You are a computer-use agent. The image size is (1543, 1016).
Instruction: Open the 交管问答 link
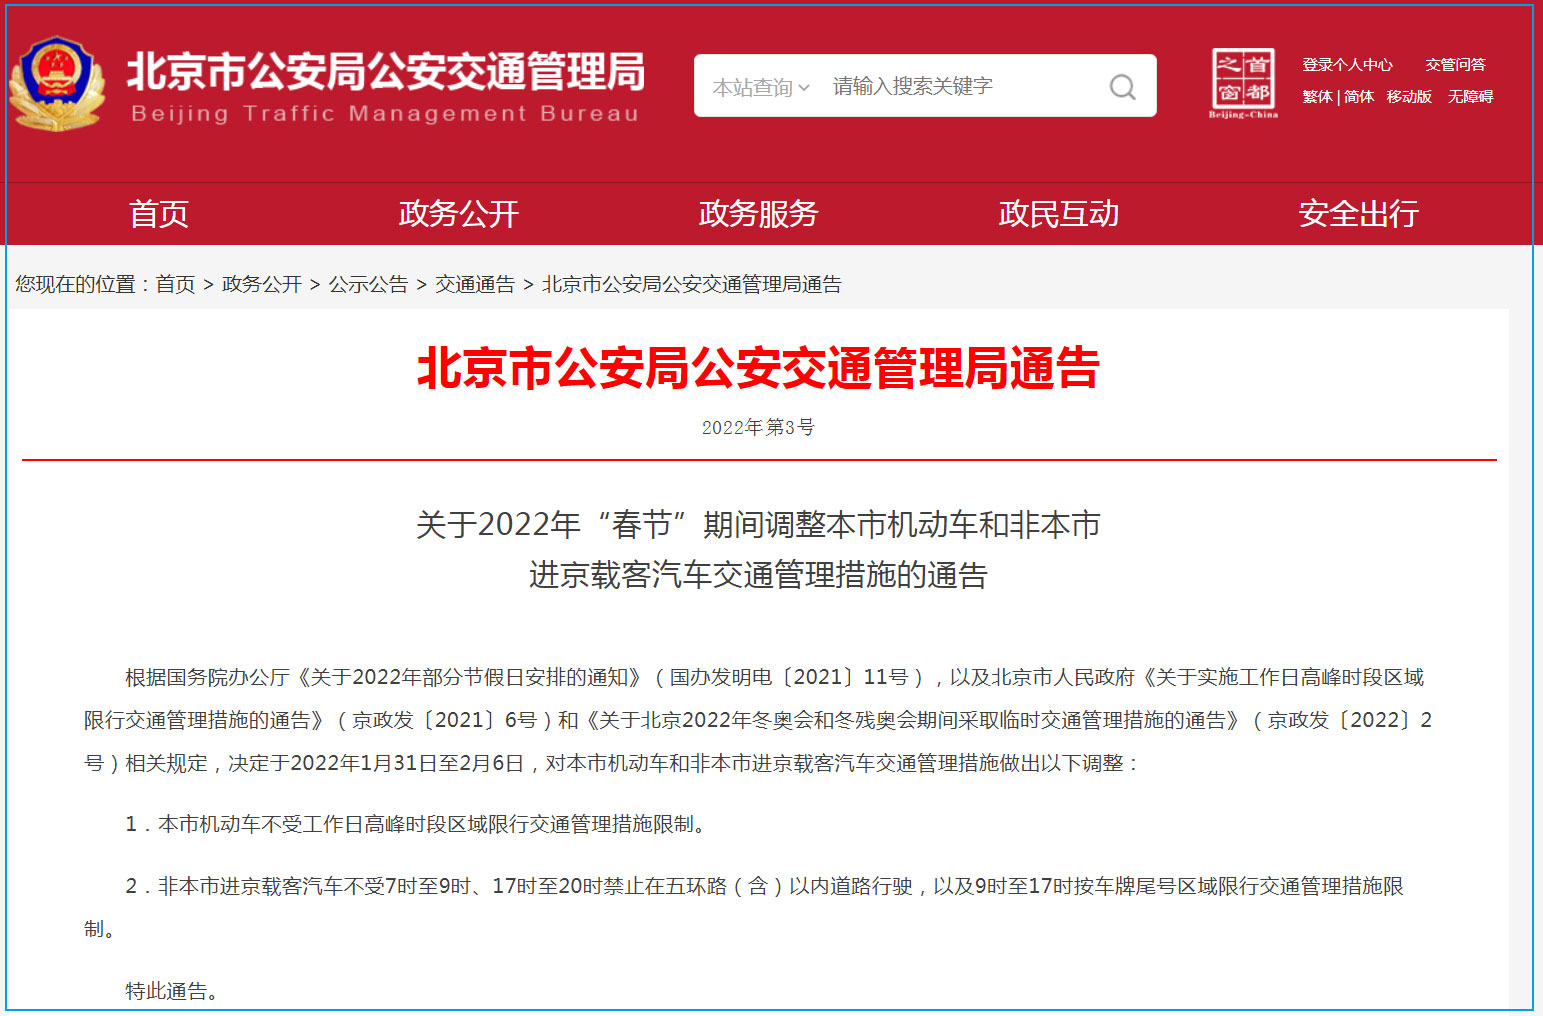pos(1455,65)
